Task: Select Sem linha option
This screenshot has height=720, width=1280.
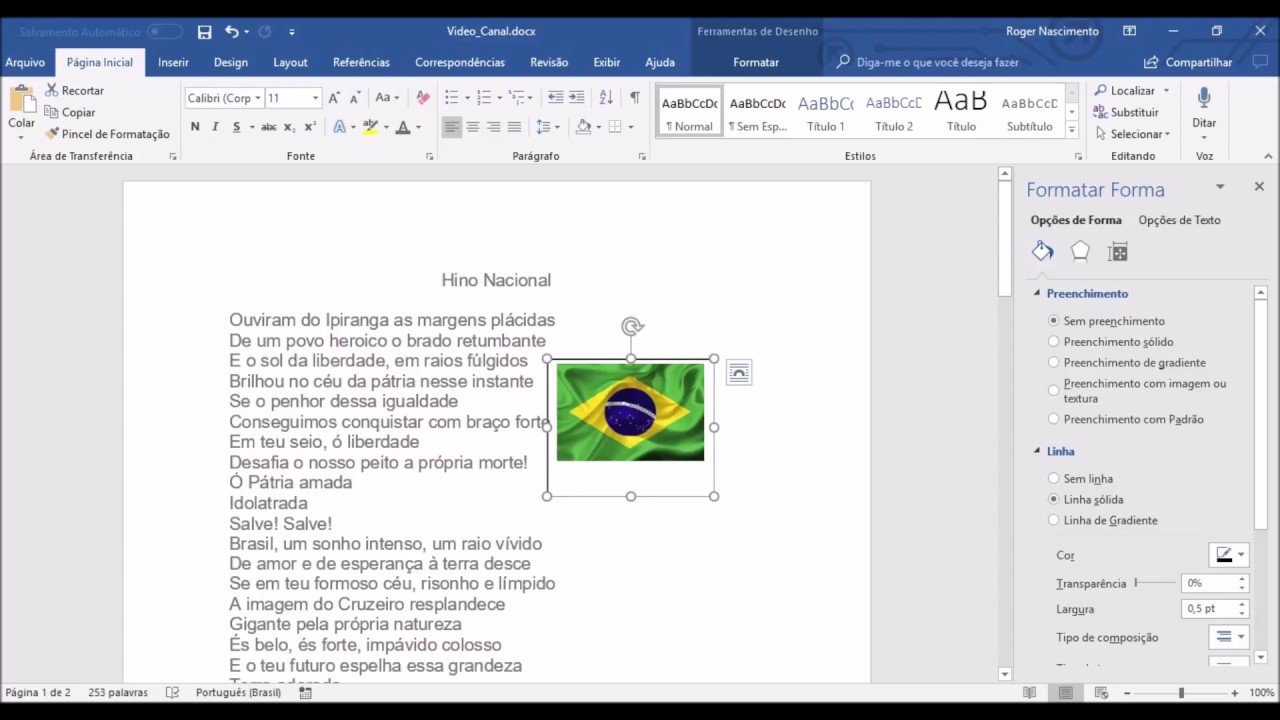Action: 1054,479
